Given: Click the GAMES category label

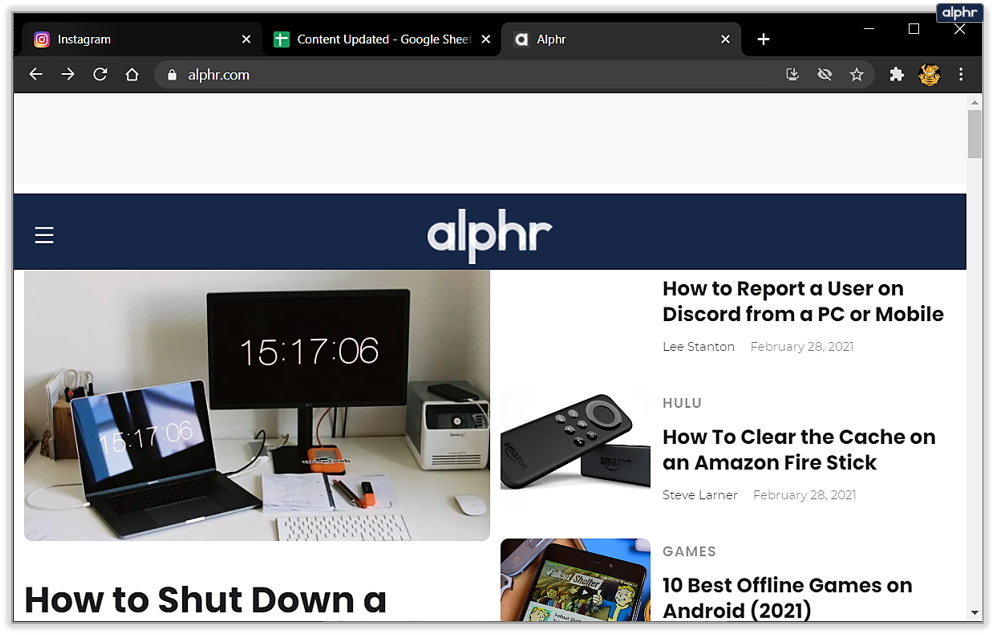Looking at the screenshot, I should (x=689, y=552).
